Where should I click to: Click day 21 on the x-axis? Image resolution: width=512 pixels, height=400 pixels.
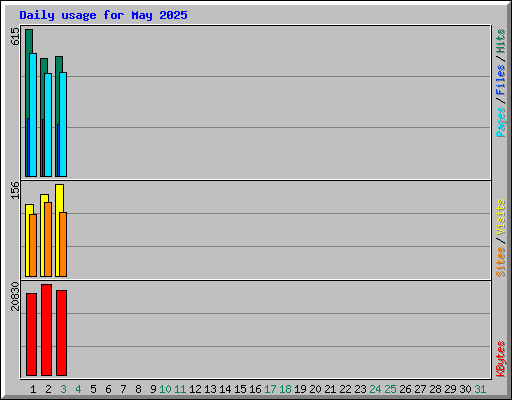(x=330, y=389)
